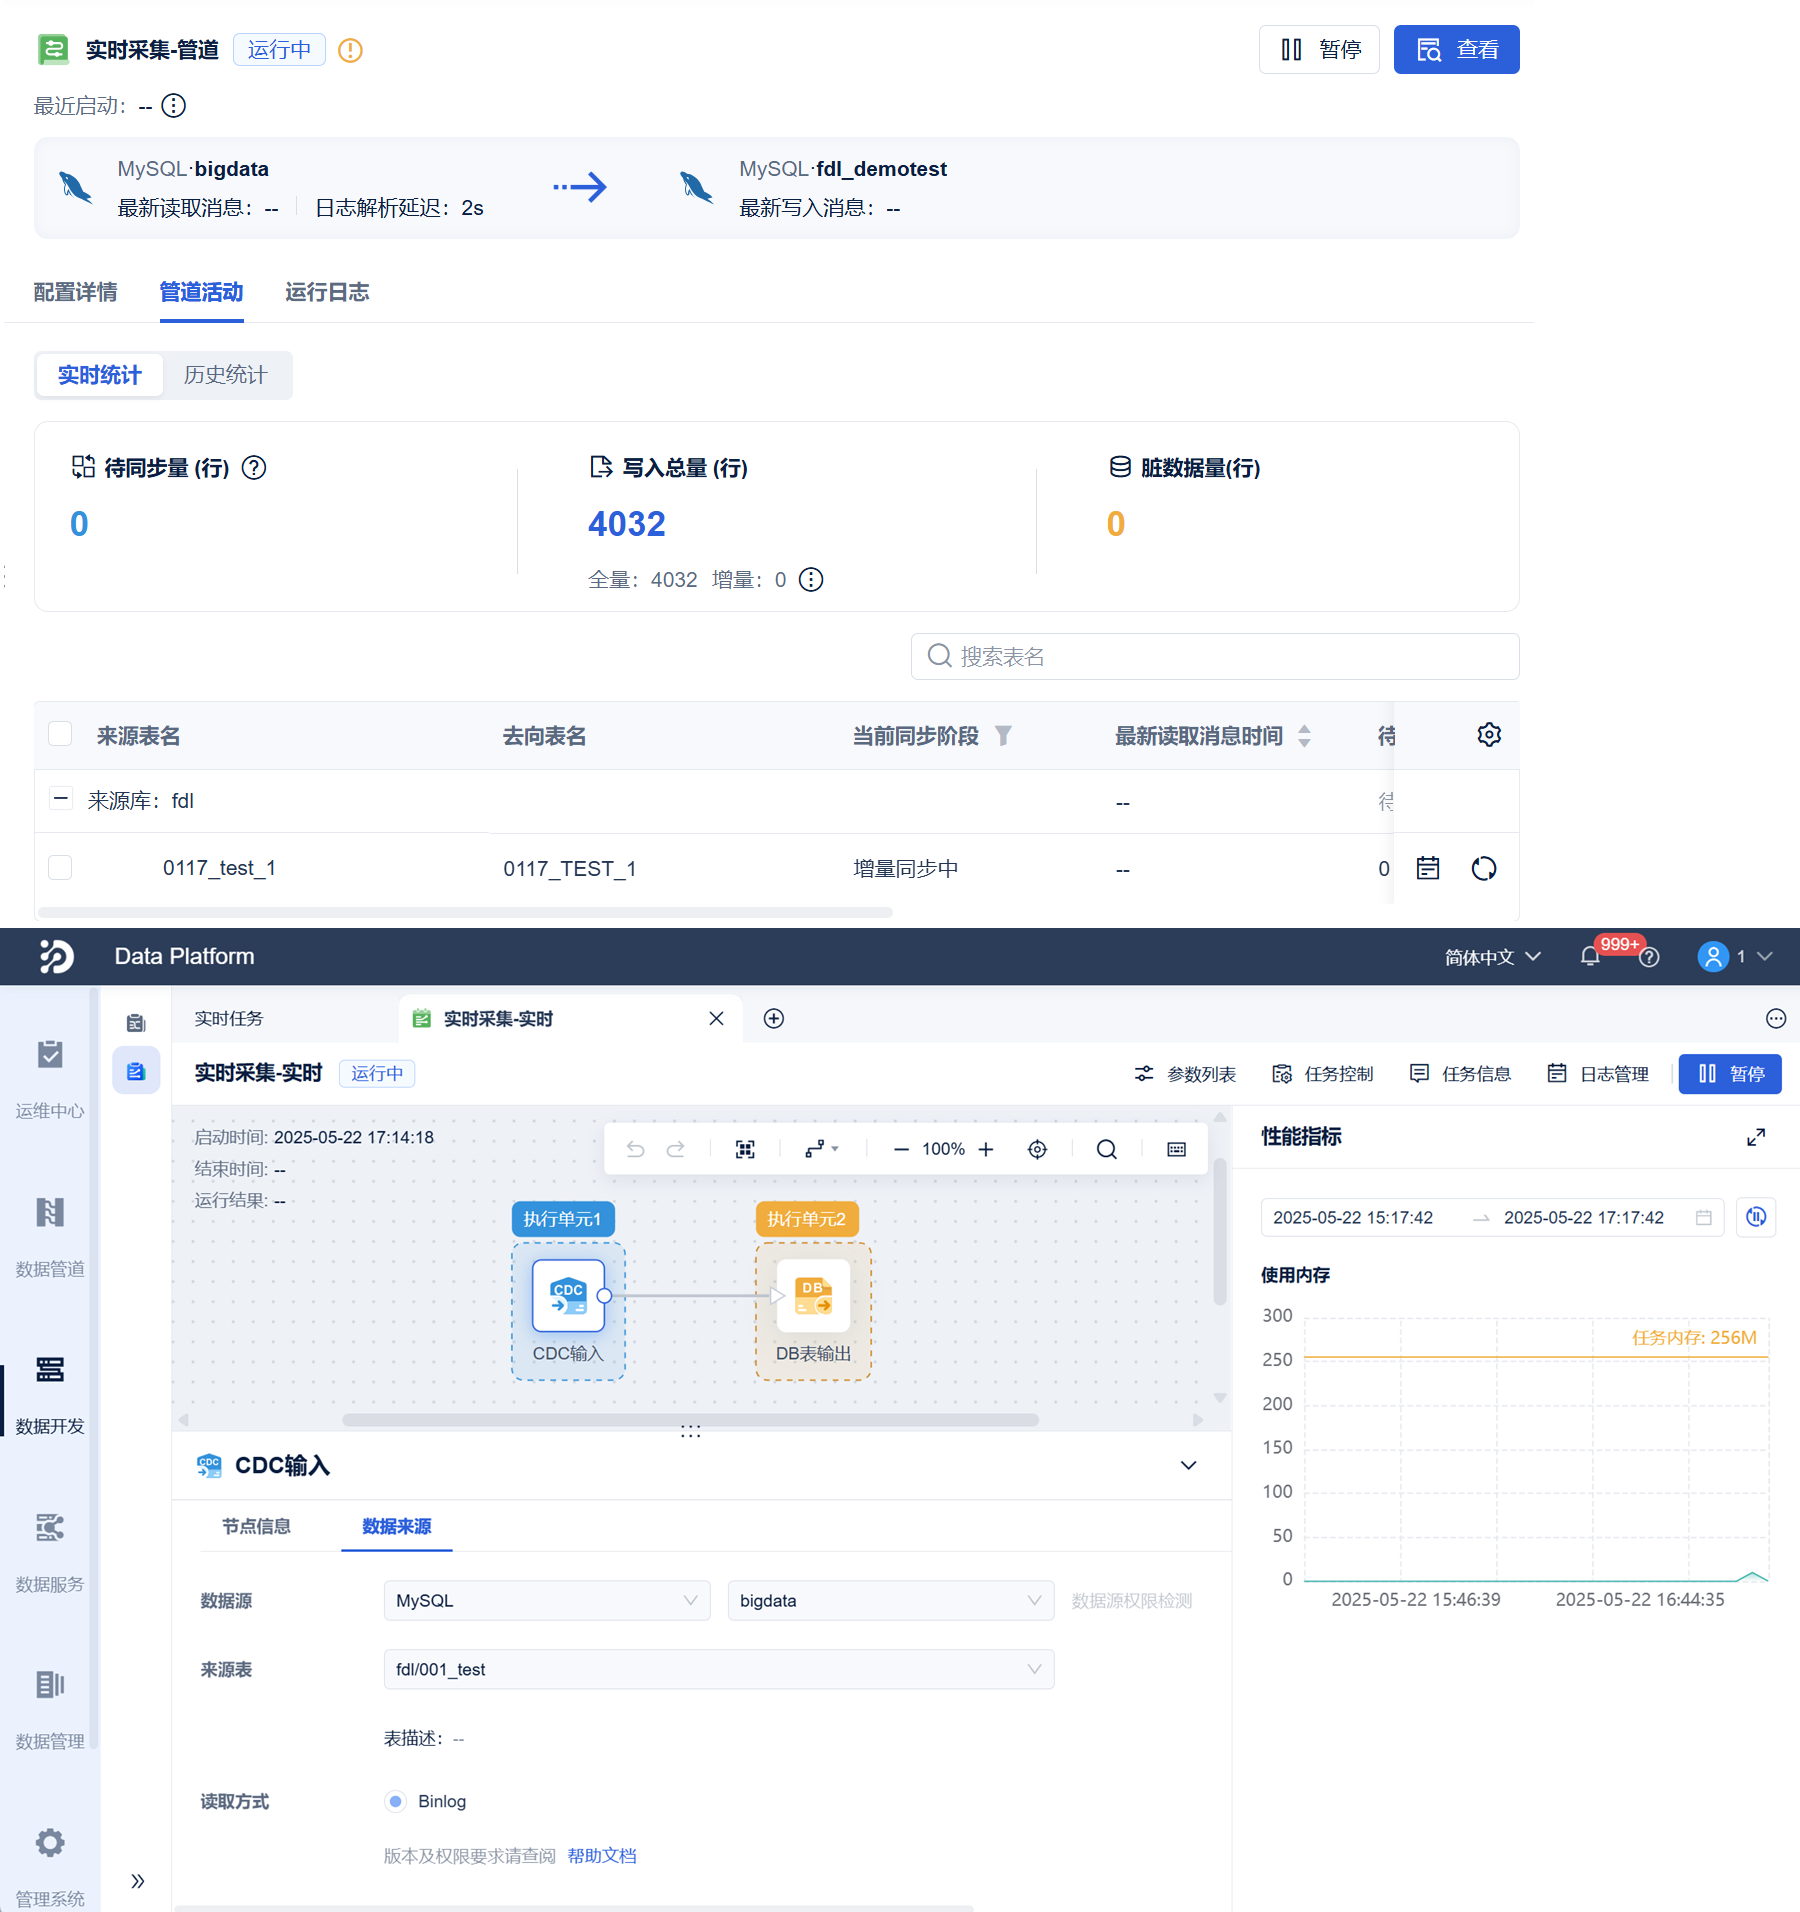Click canvas horizontal scrollbar
The height and width of the screenshot is (1912, 1800).
click(690, 1420)
